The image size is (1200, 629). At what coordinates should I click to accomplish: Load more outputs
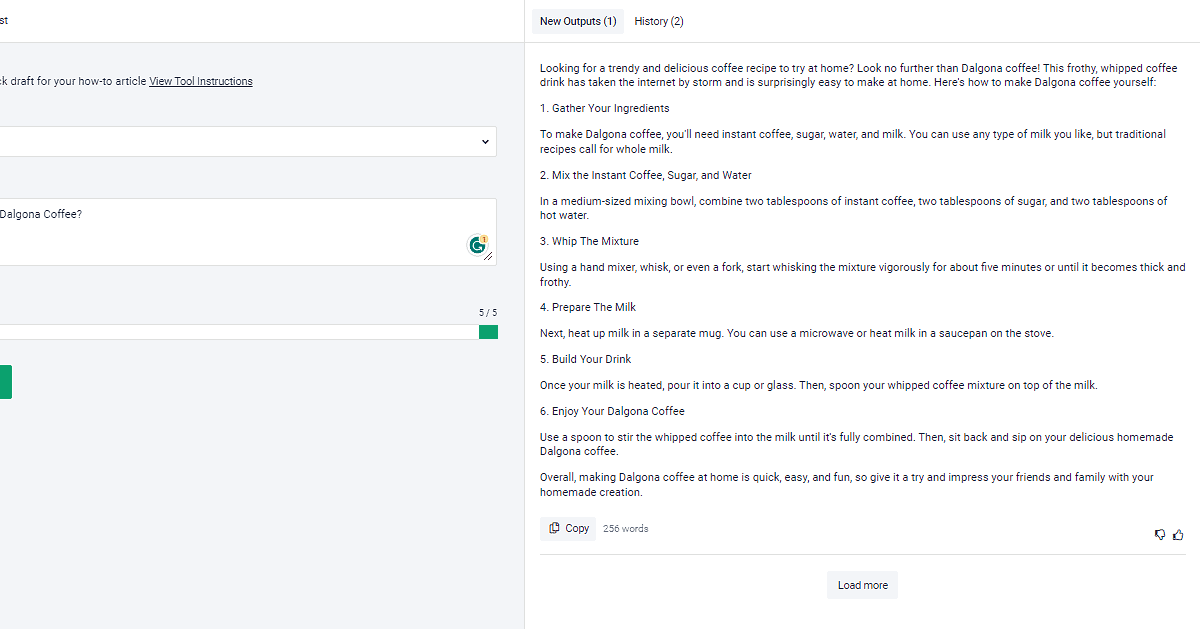point(862,585)
